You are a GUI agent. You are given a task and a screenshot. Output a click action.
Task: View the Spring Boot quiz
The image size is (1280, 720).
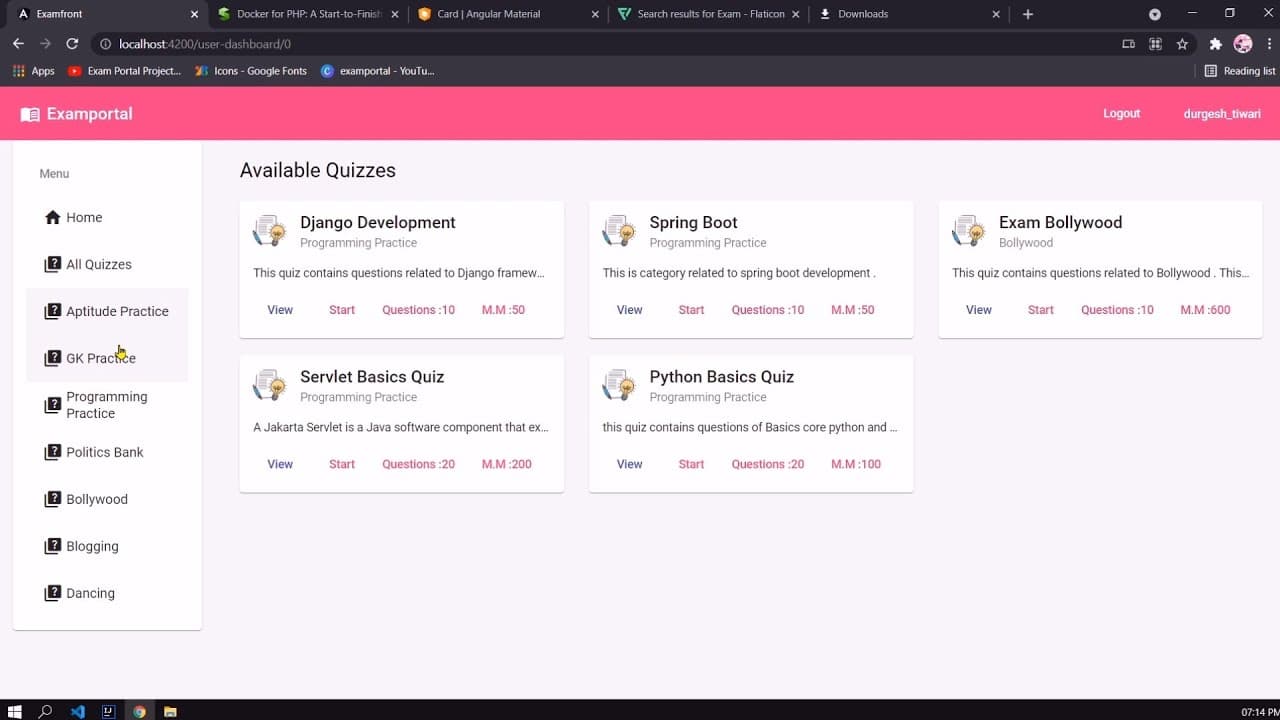tap(630, 310)
